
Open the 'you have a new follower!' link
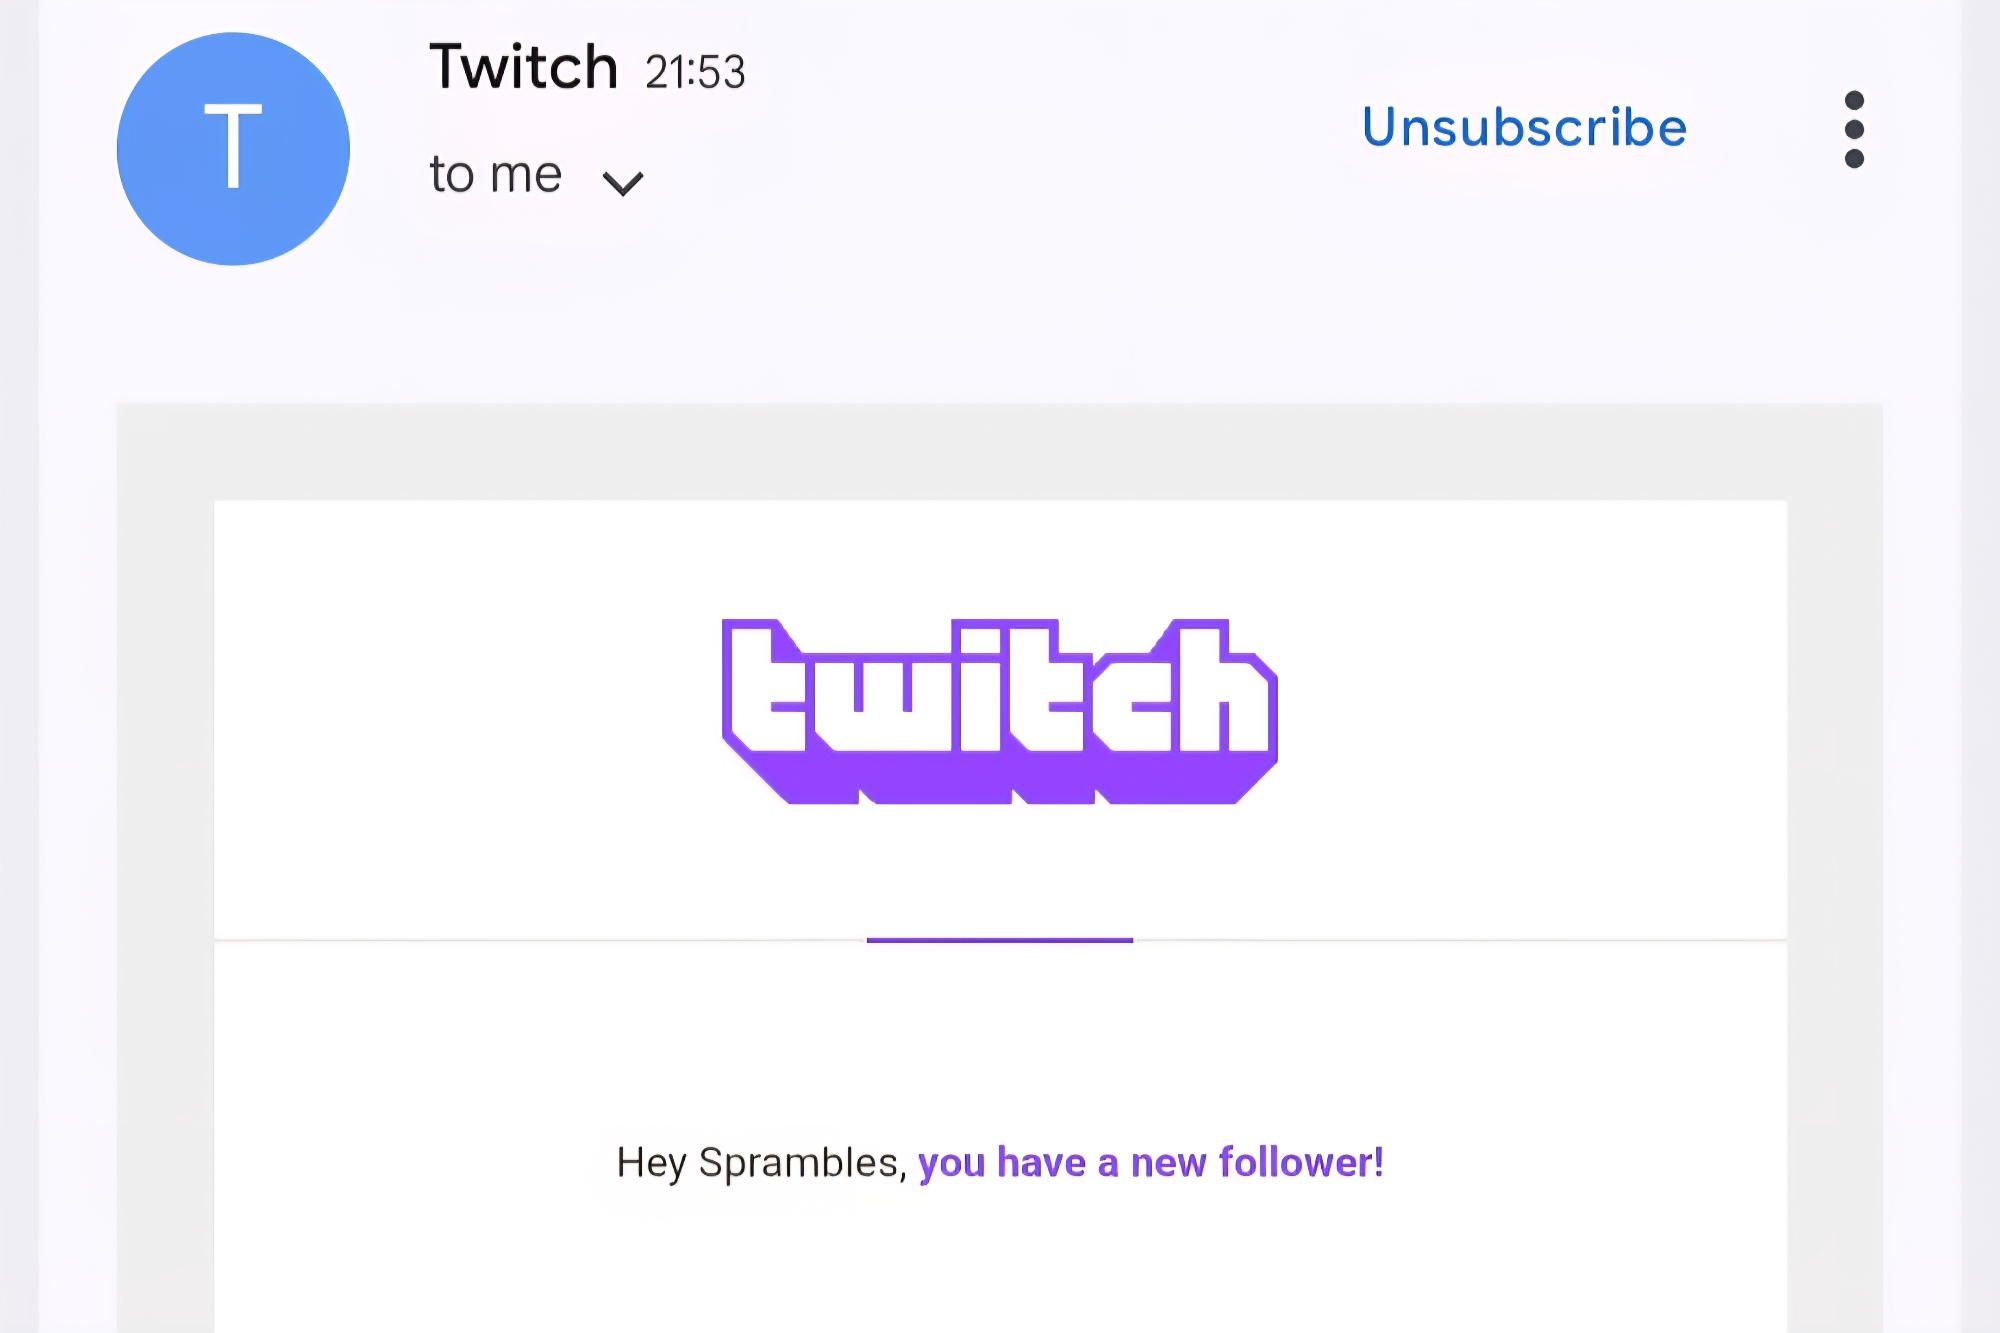1150,1163
